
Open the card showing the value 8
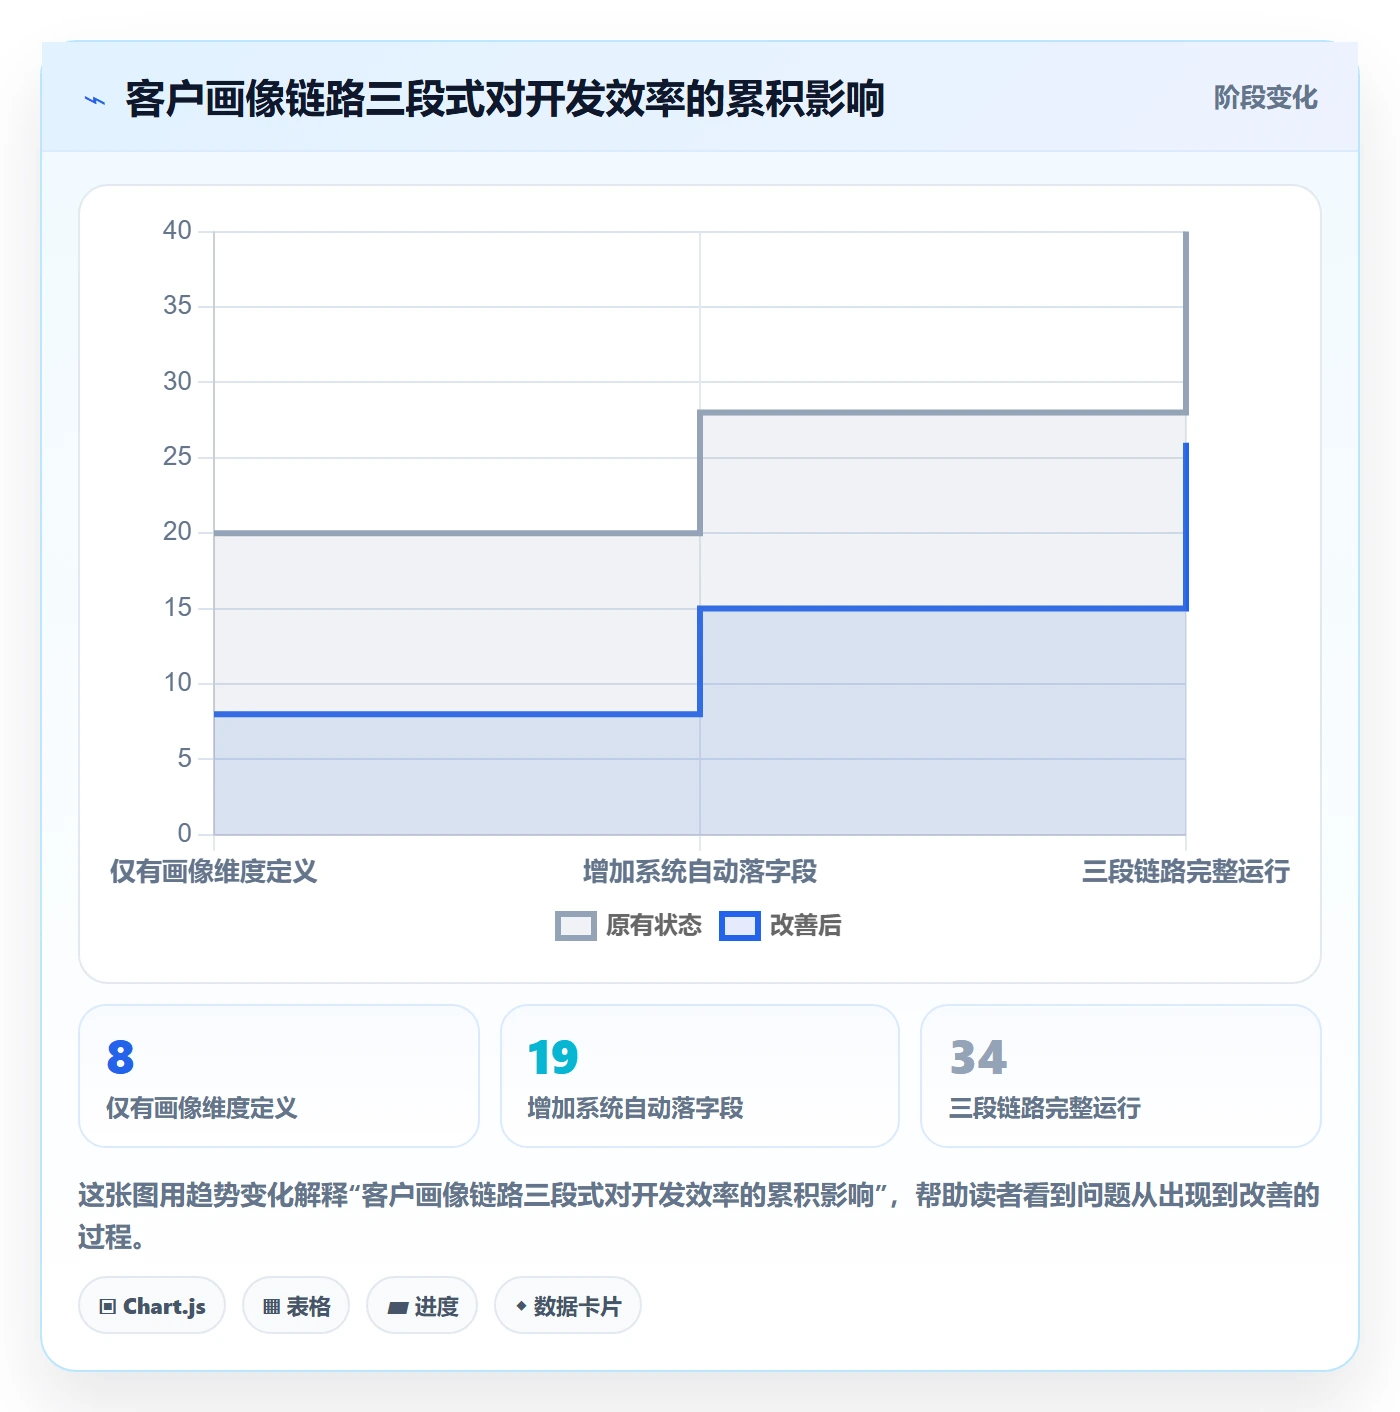(x=279, y=1076)
